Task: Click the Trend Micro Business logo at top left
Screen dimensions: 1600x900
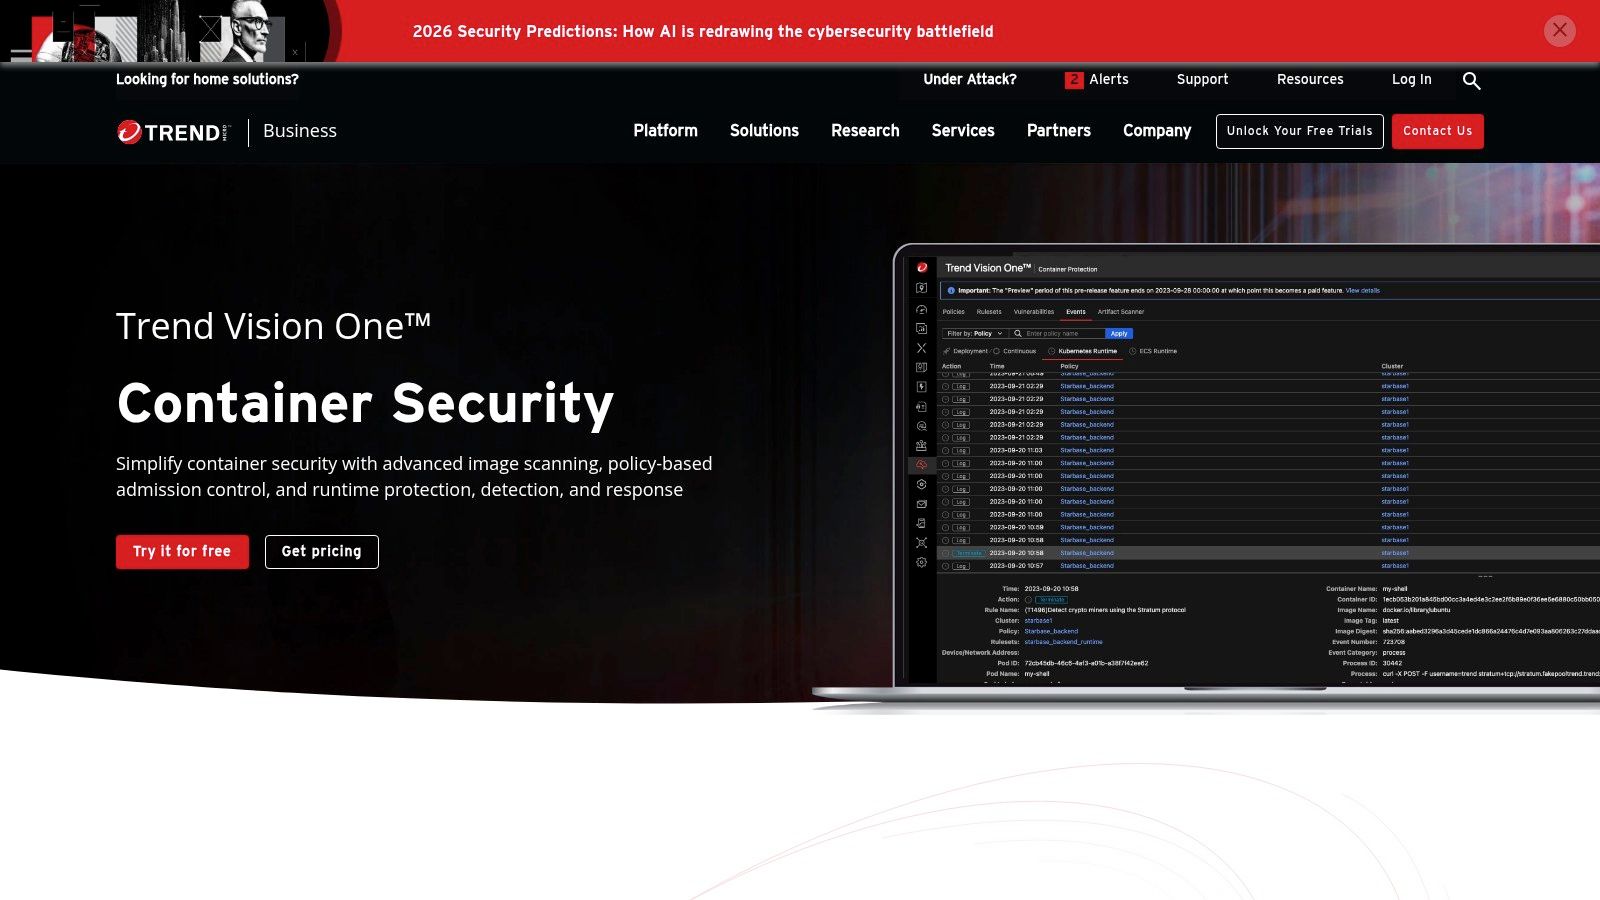Action: point(172,131)
